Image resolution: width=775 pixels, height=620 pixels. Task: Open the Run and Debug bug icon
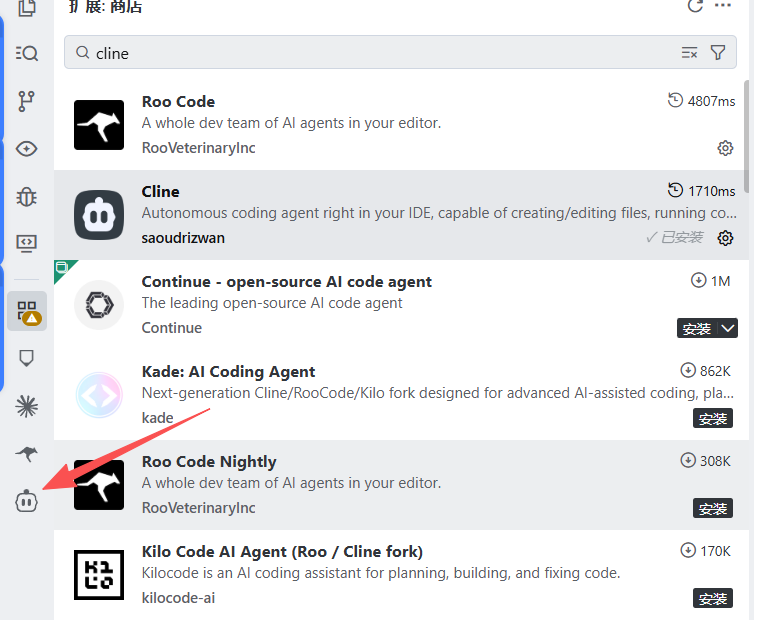pos(27,196)
